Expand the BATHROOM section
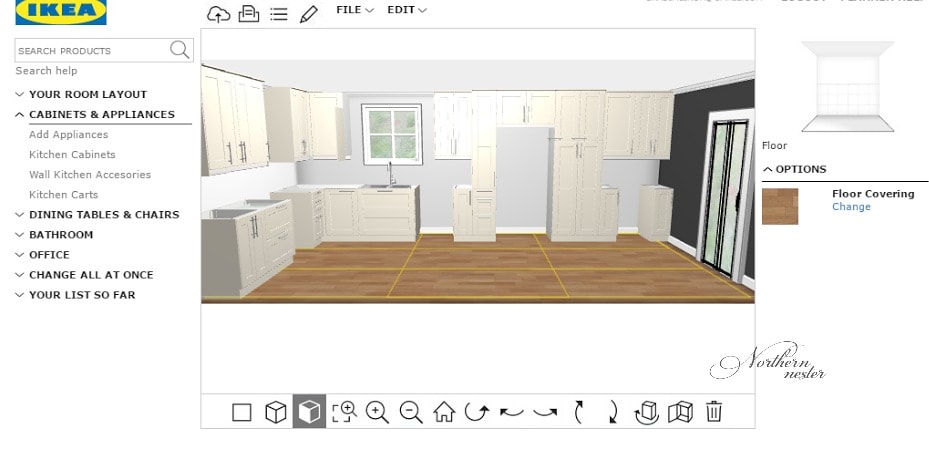This screenshot has height=452, width=929. 54,235
